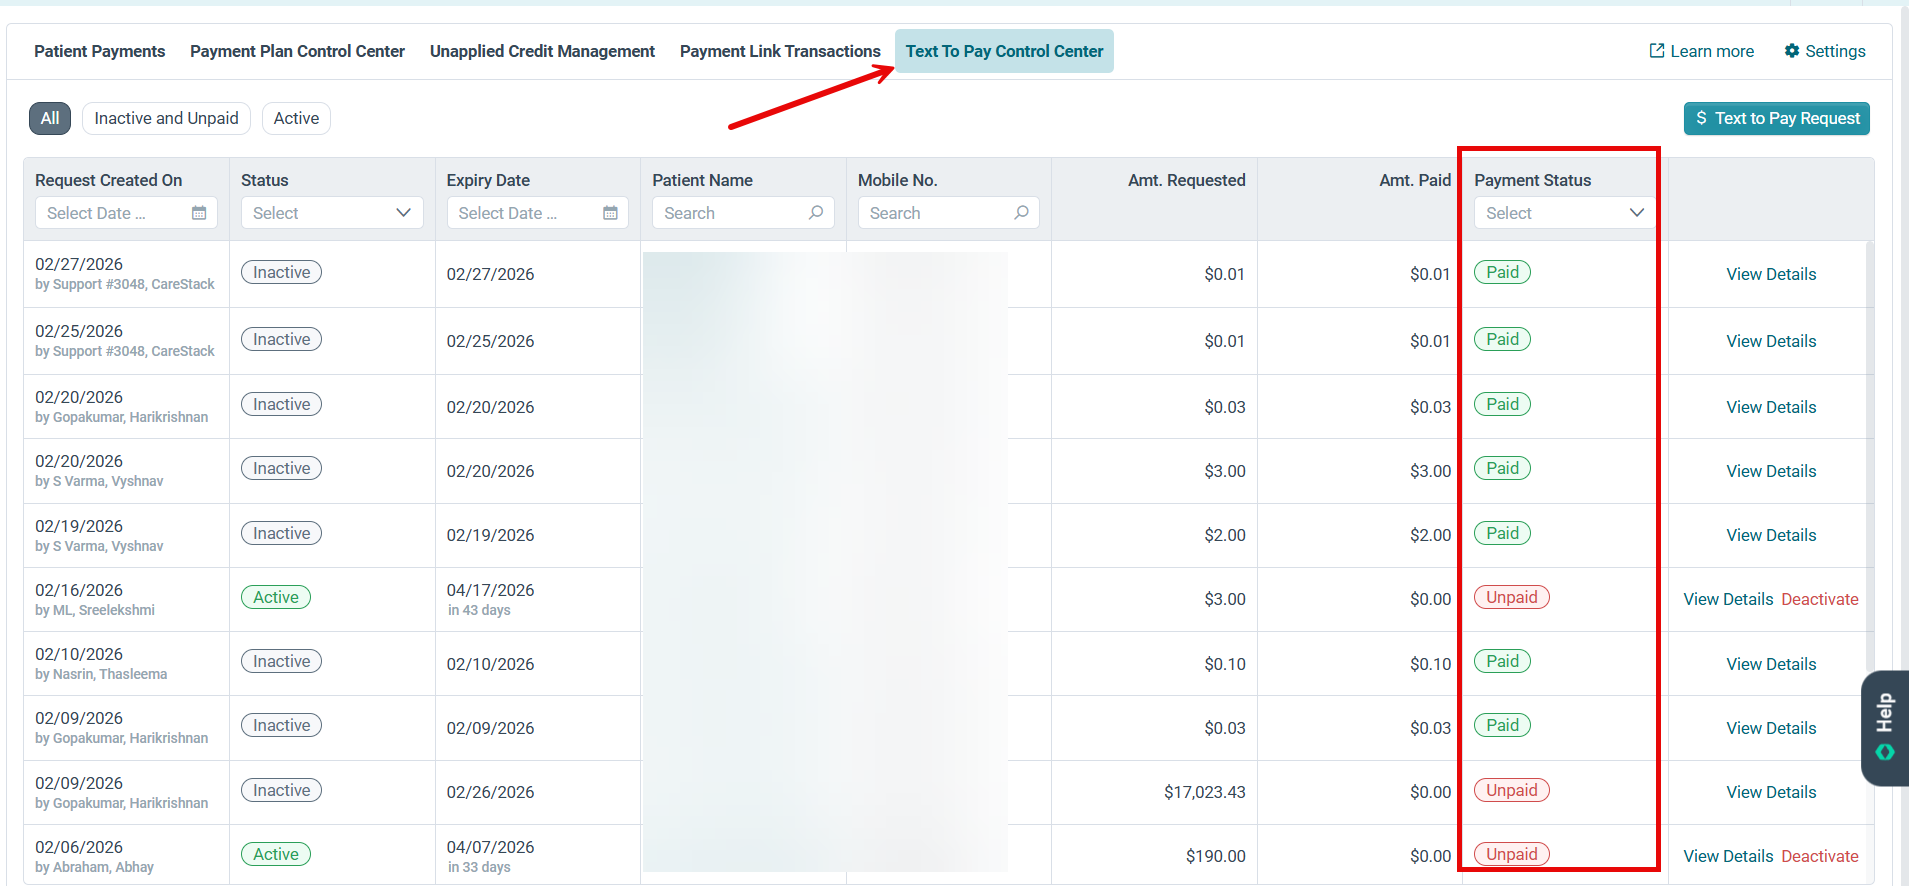Click the Amt. Requested column header

coord(1186,180)
